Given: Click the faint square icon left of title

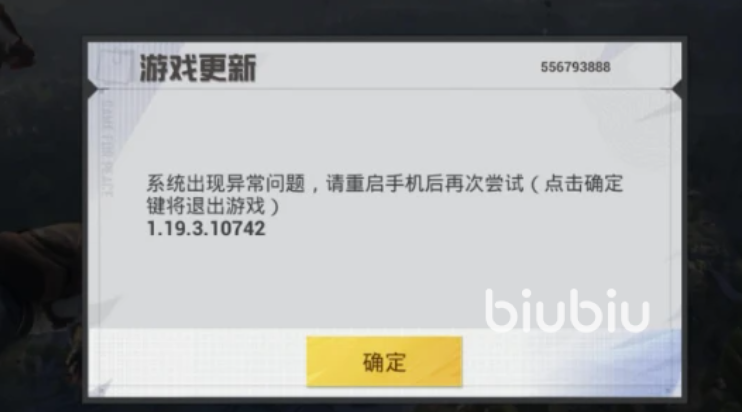Looking at the screenshot, I should coord(115,65).
